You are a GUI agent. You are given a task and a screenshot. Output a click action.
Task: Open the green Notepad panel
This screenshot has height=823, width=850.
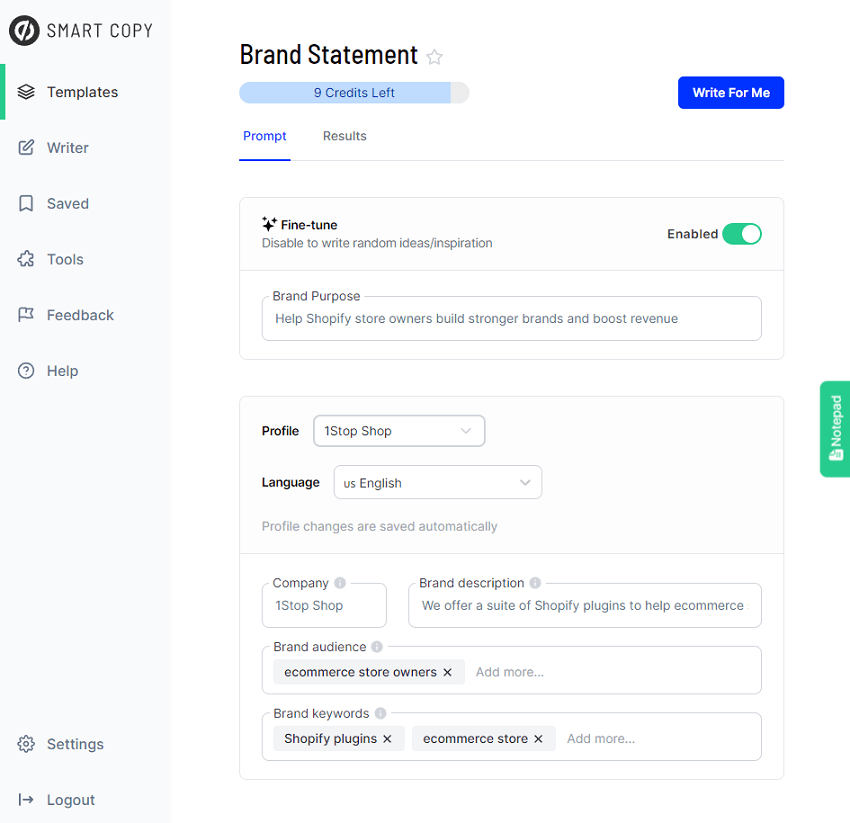[834, 428]
